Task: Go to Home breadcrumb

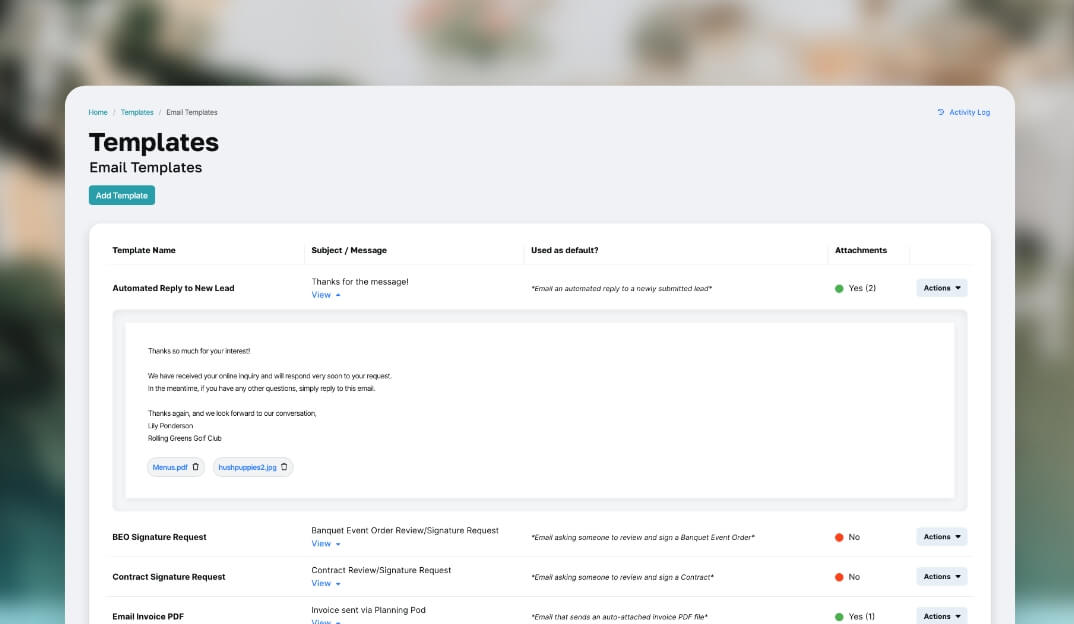Action: tap(98, 112)
